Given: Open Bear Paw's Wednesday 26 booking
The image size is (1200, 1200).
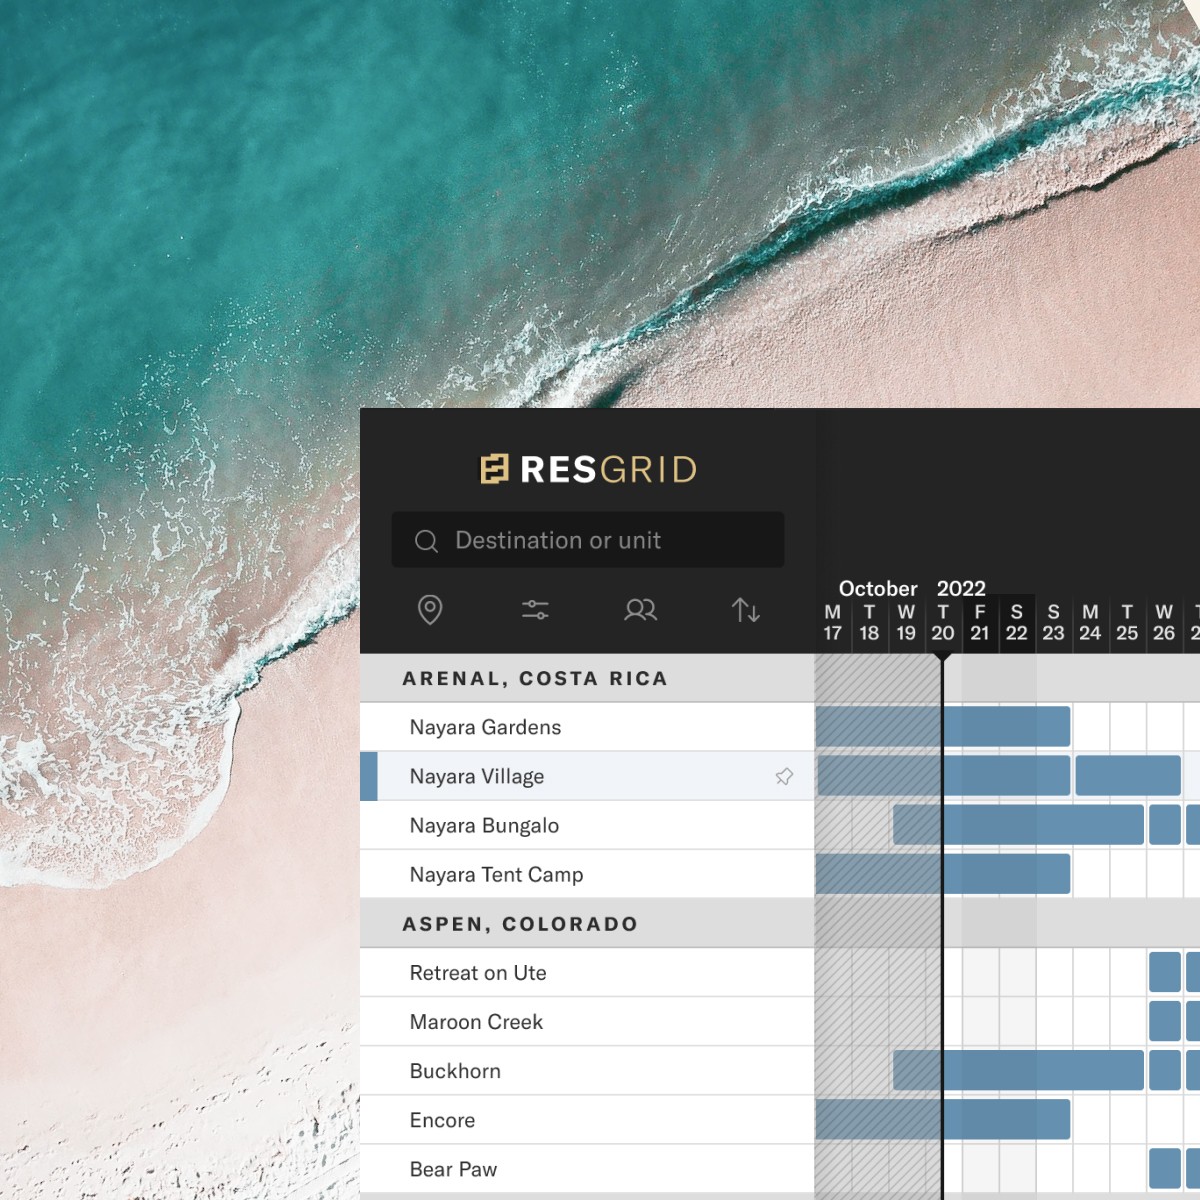Looking at the screenshot, I should coord(1165,1168).
